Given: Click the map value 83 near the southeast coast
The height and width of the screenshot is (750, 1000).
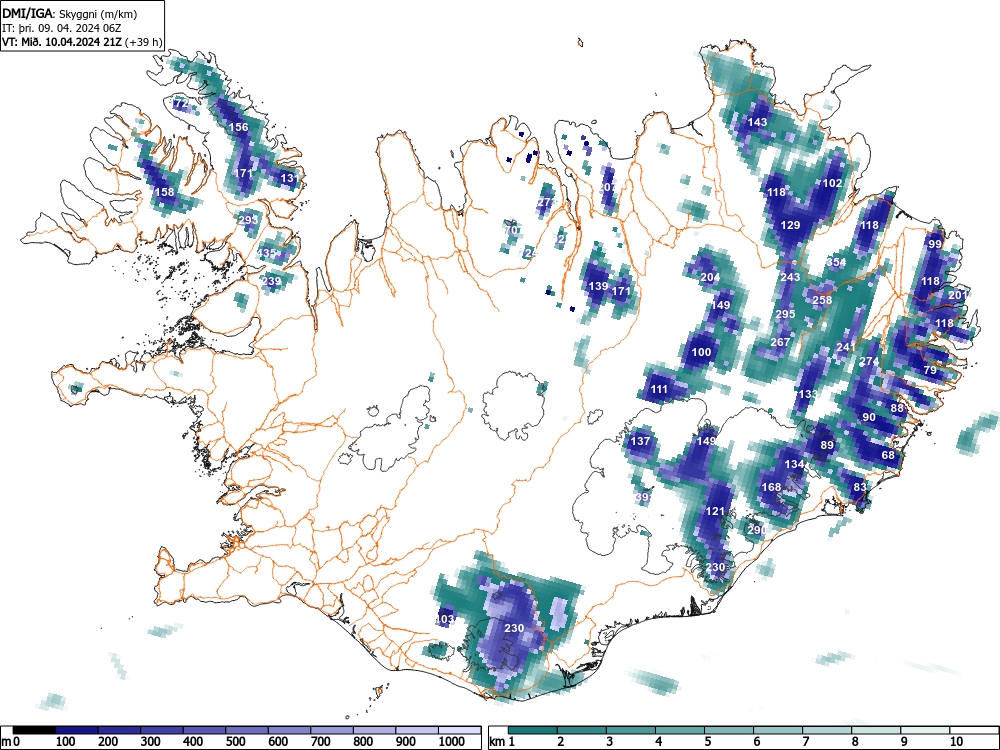Looking at the screenshot, I should pos(860,487).
